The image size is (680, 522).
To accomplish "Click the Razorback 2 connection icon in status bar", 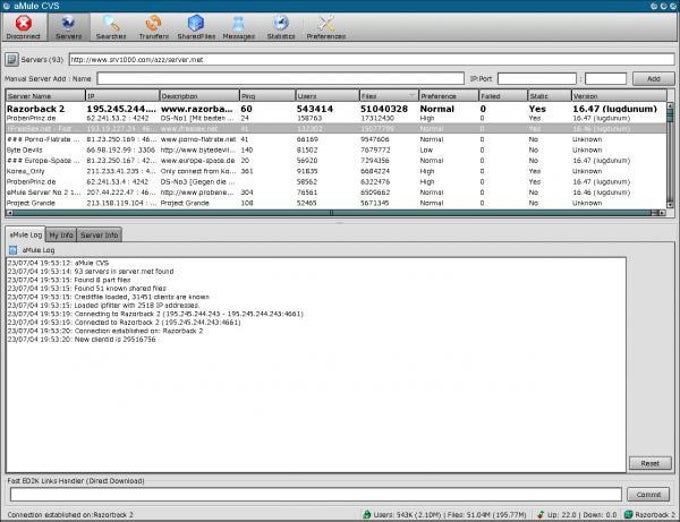I will coord(628,515).
